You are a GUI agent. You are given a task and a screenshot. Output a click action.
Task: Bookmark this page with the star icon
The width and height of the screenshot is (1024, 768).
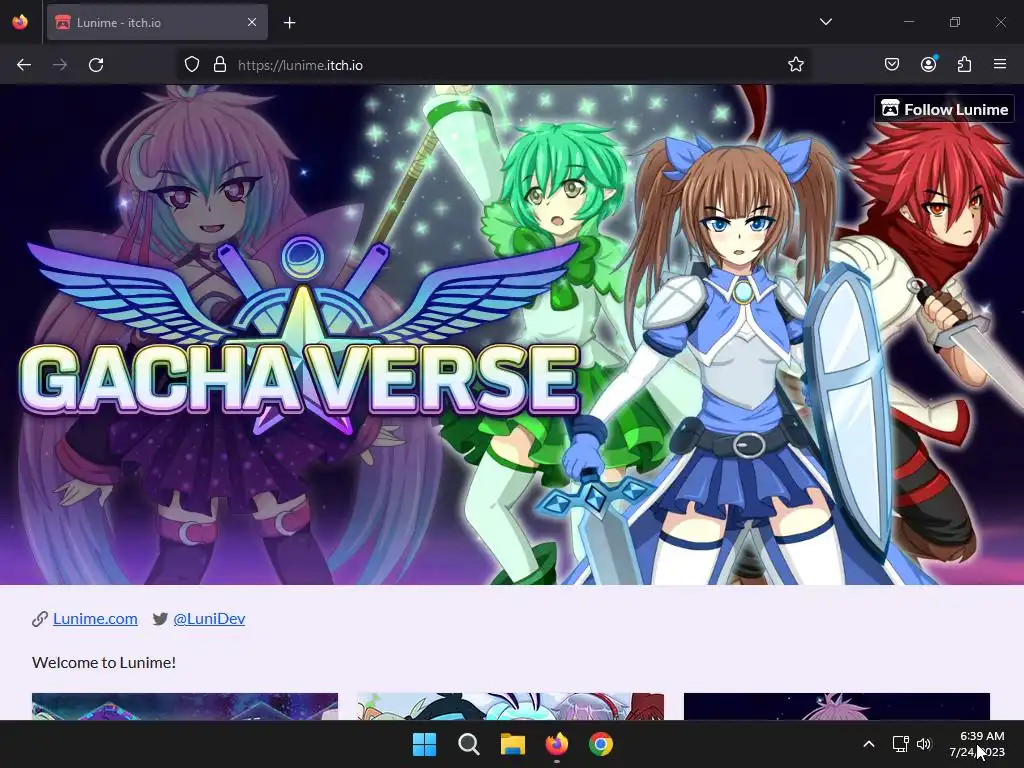[795, 65]
